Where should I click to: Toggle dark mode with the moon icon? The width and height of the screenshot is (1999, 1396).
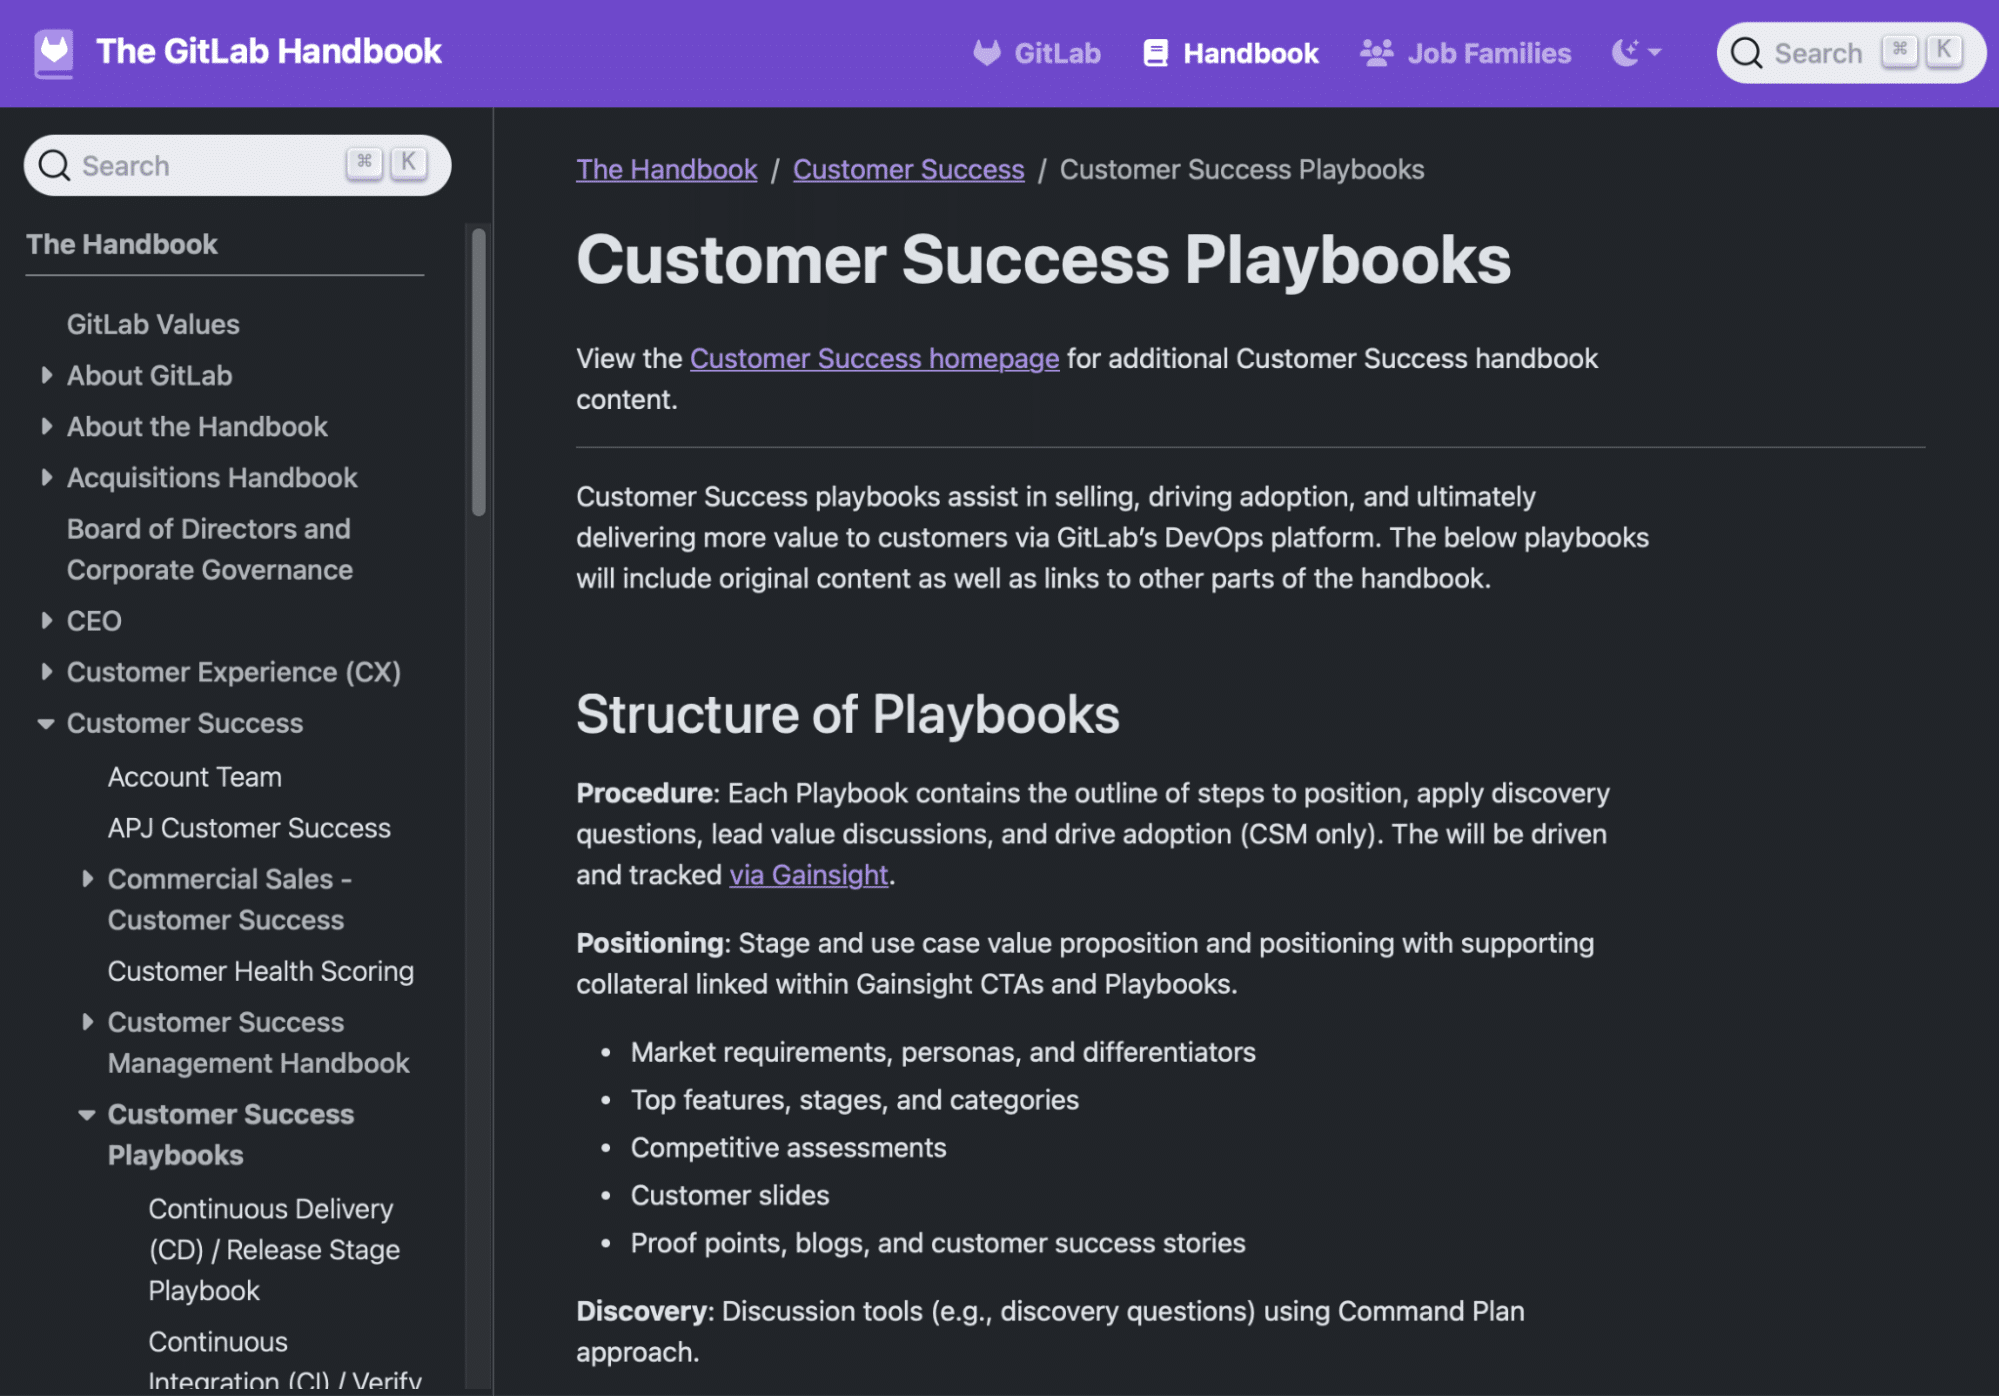coord(1625,52)
